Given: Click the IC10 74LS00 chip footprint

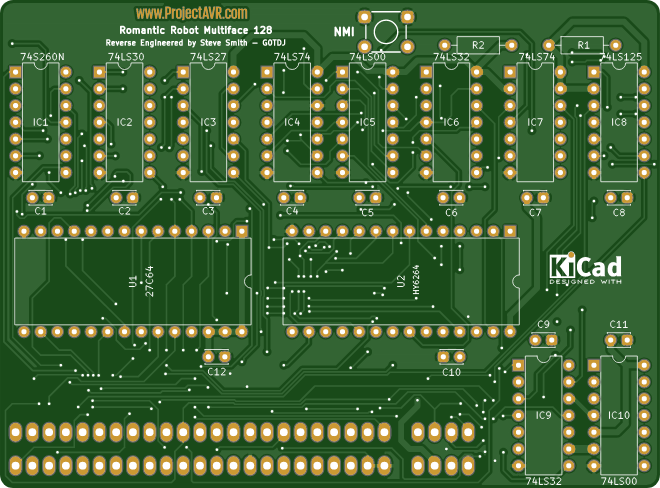Looking at the screenshot, I should pos(619,415).
